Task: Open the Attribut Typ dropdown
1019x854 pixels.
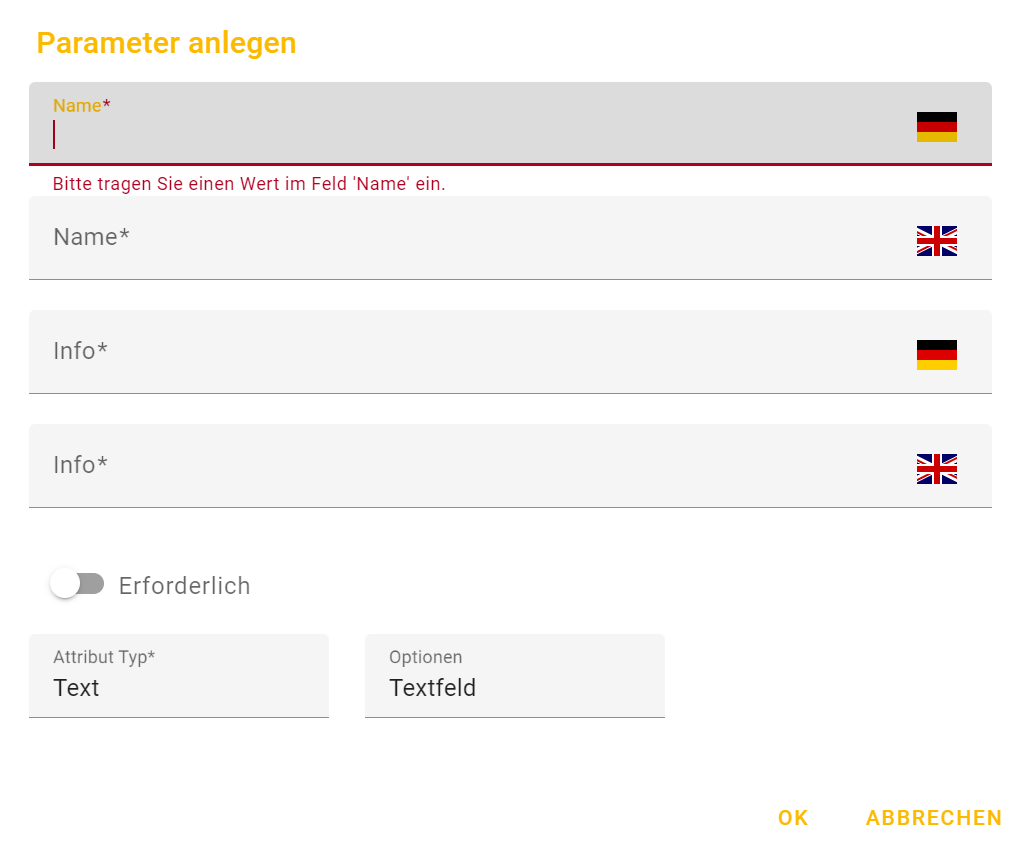Action: (178, 676)
